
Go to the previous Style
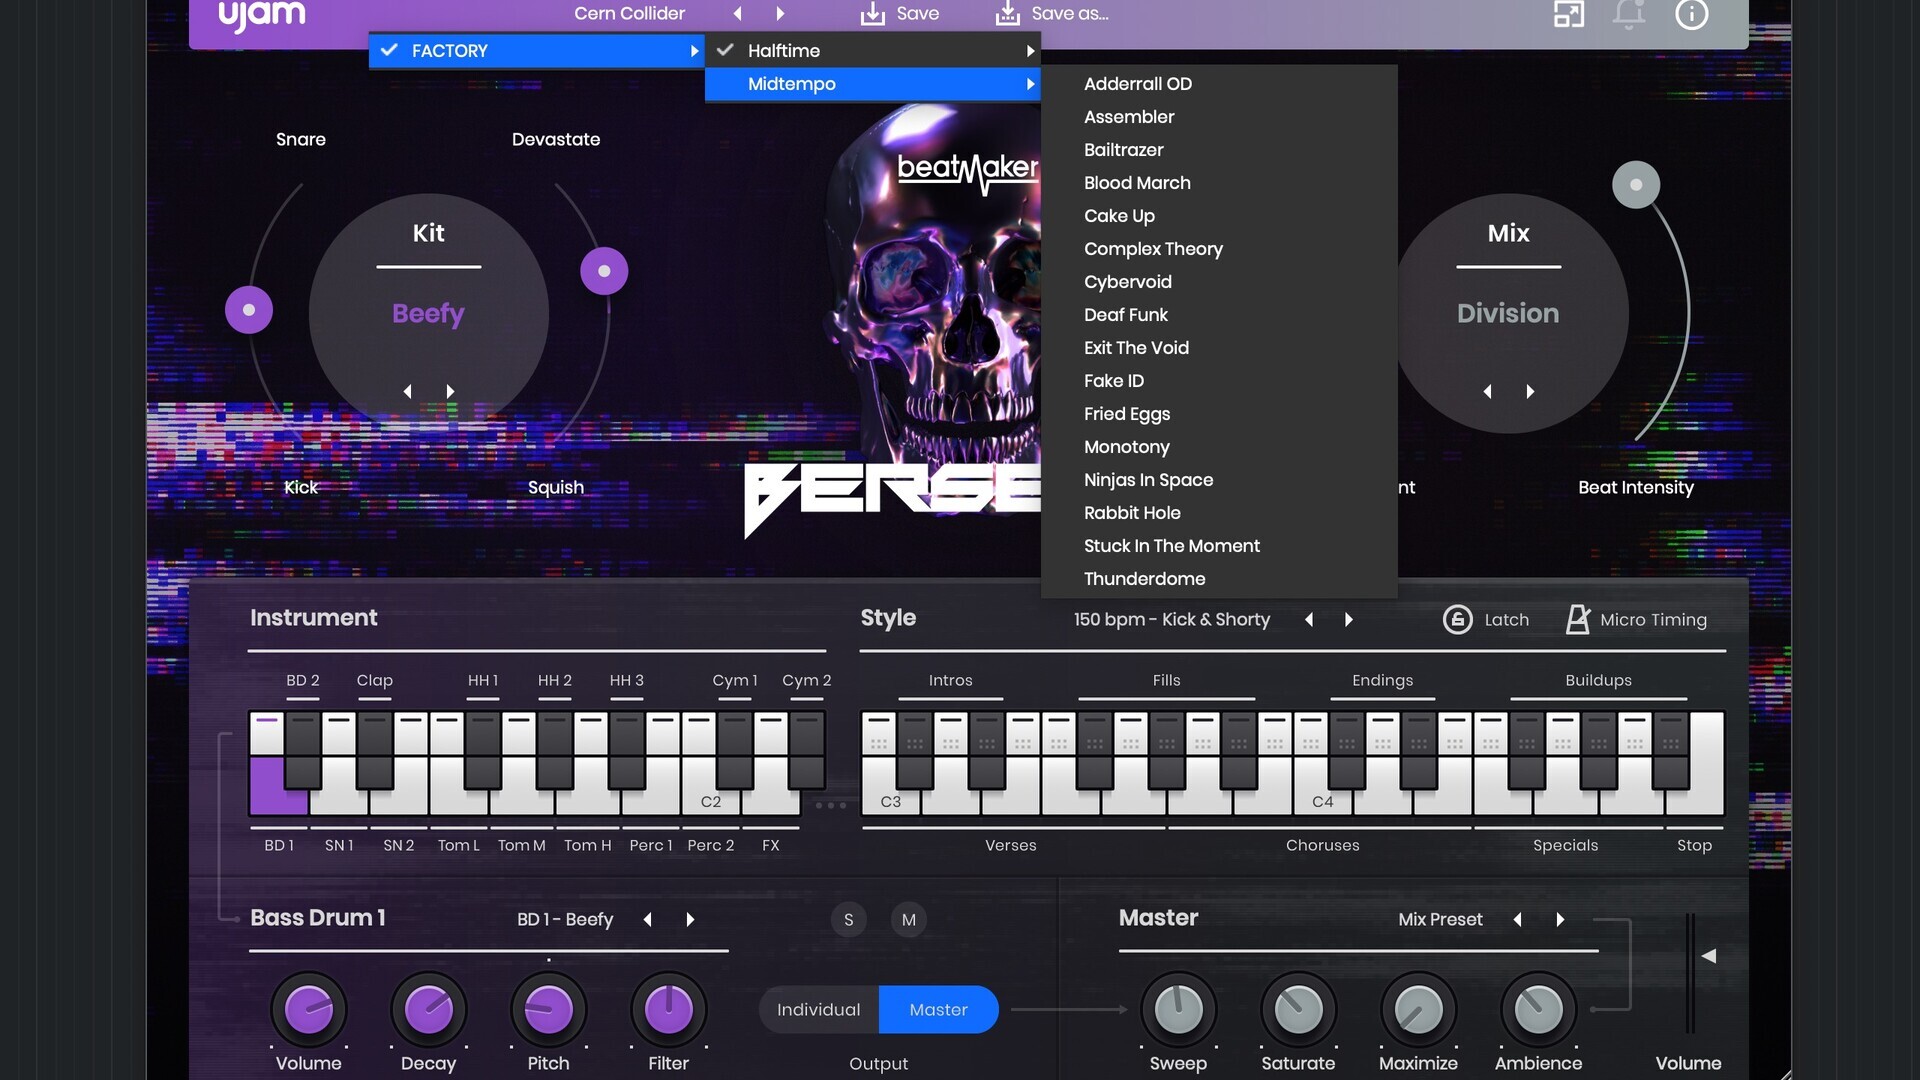[x=1309, y=620]
